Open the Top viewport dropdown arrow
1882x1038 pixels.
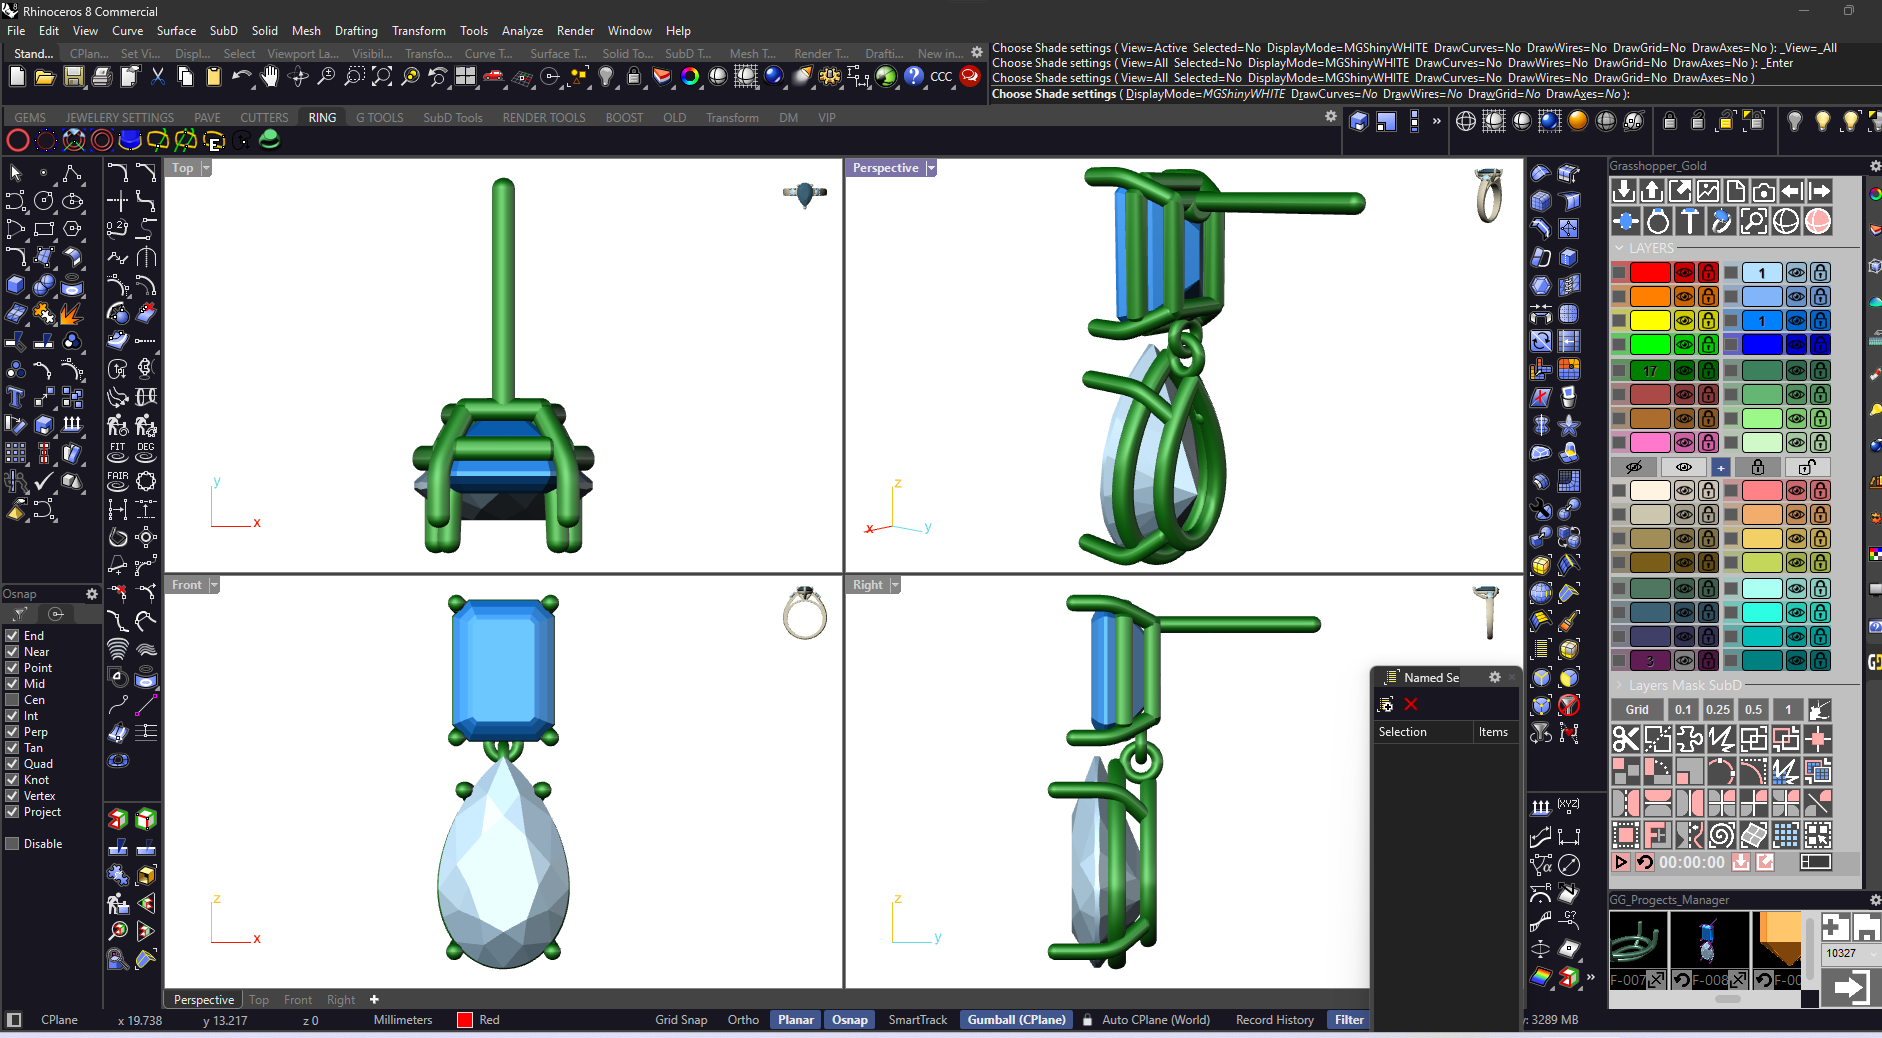206,168
